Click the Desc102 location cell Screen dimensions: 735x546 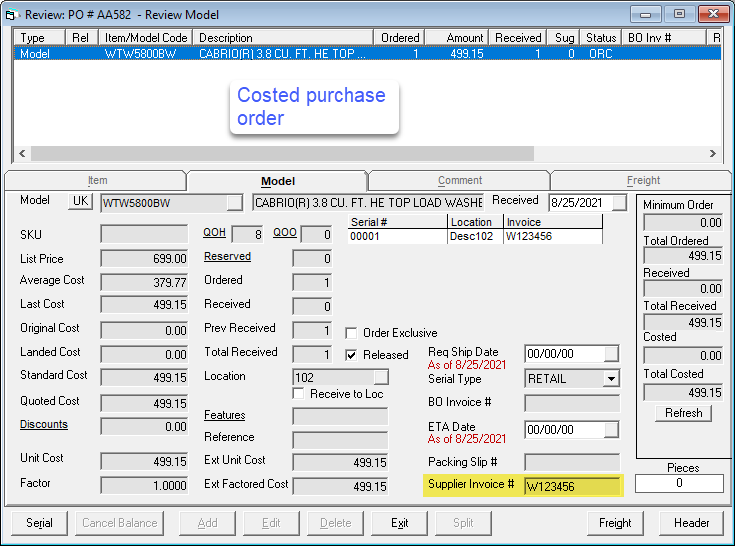tap(475, 236)
